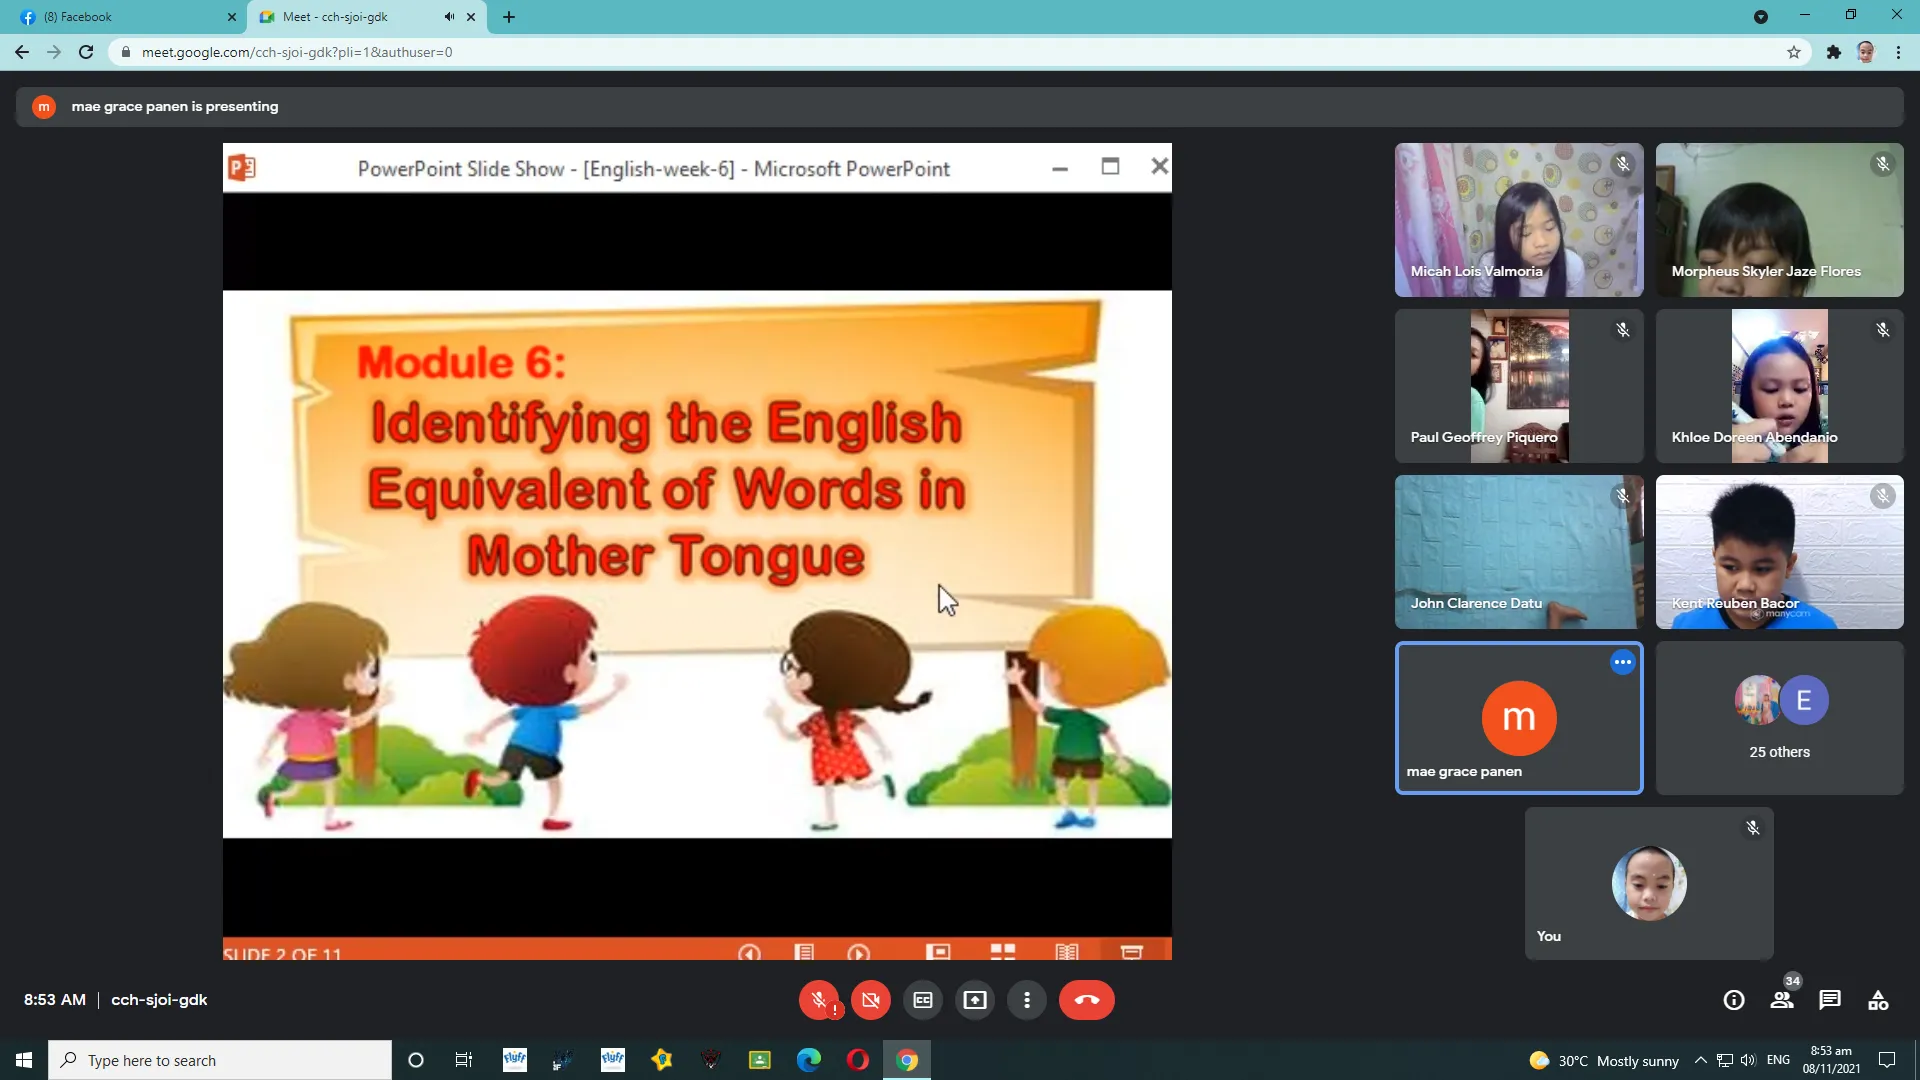Open the Chrome profile avatar
The width and height of the screenshot is (1920, 1080).
(x=1866, y=52)
